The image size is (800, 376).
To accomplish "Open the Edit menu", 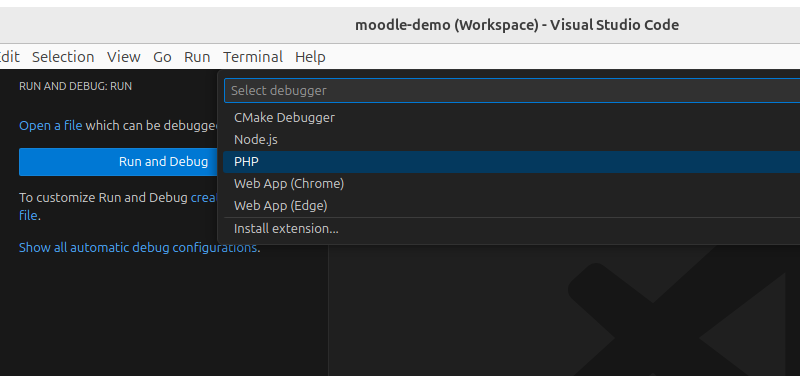I will pos(9,57).
